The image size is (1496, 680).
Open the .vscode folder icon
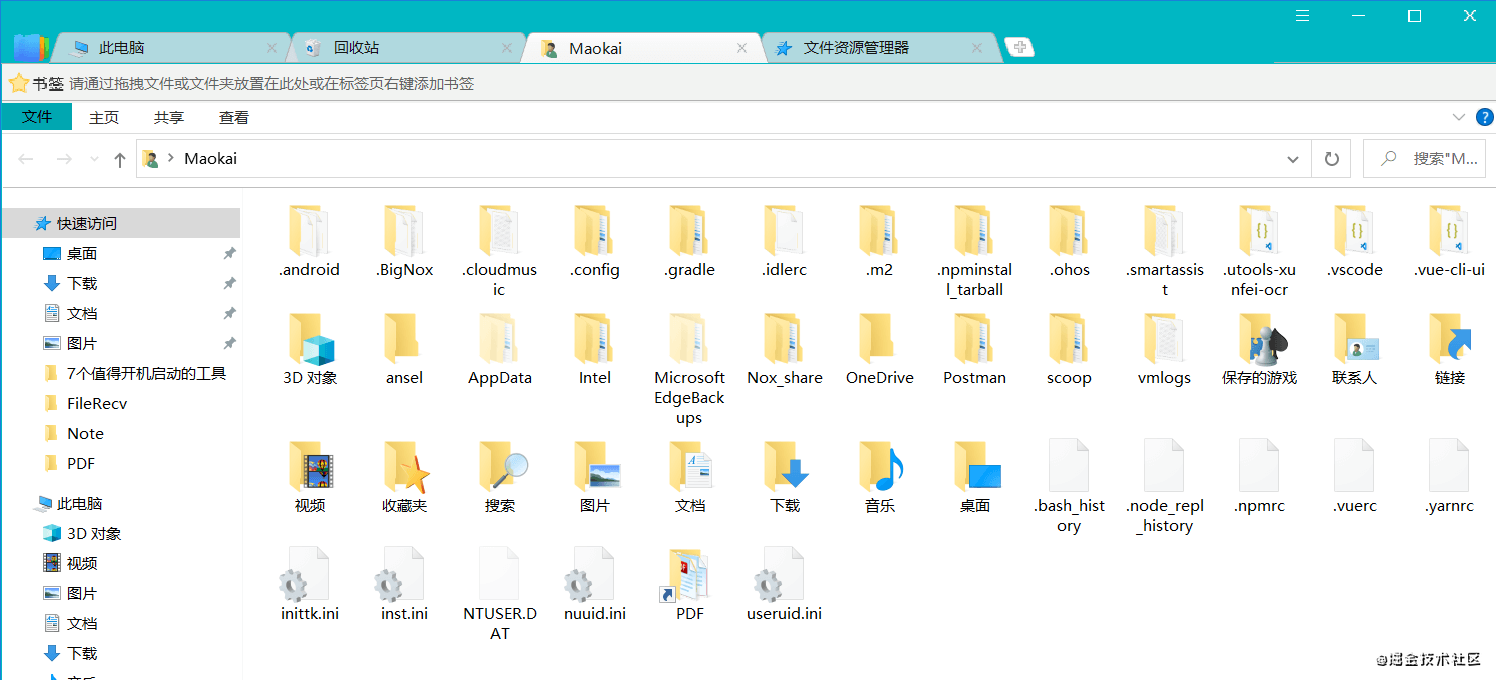point(1354,233)
